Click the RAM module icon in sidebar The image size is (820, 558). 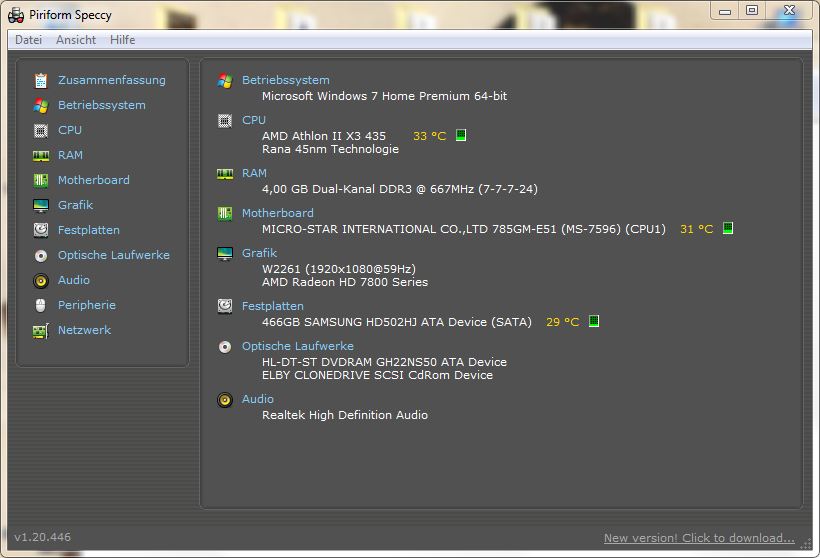coord(41,155)
